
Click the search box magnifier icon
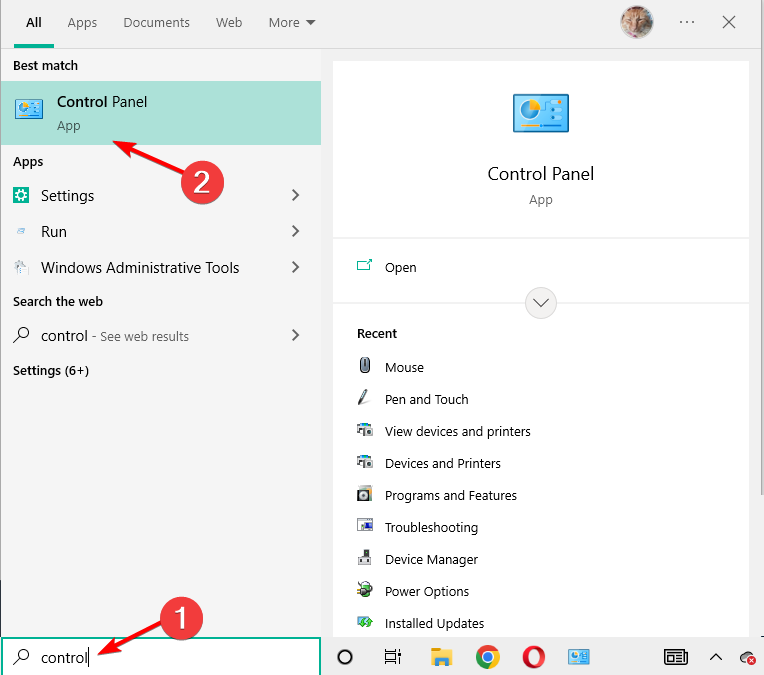point(21,656)
